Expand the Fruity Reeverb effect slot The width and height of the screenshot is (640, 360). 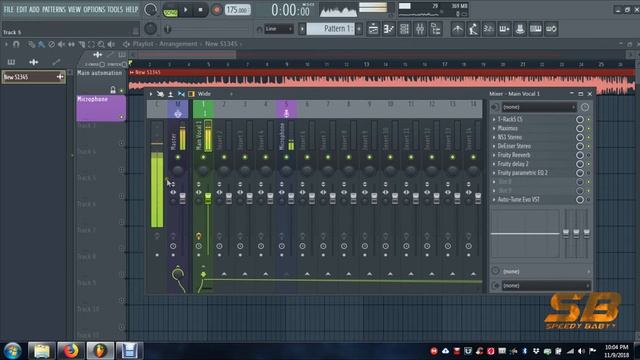point(494,155)
